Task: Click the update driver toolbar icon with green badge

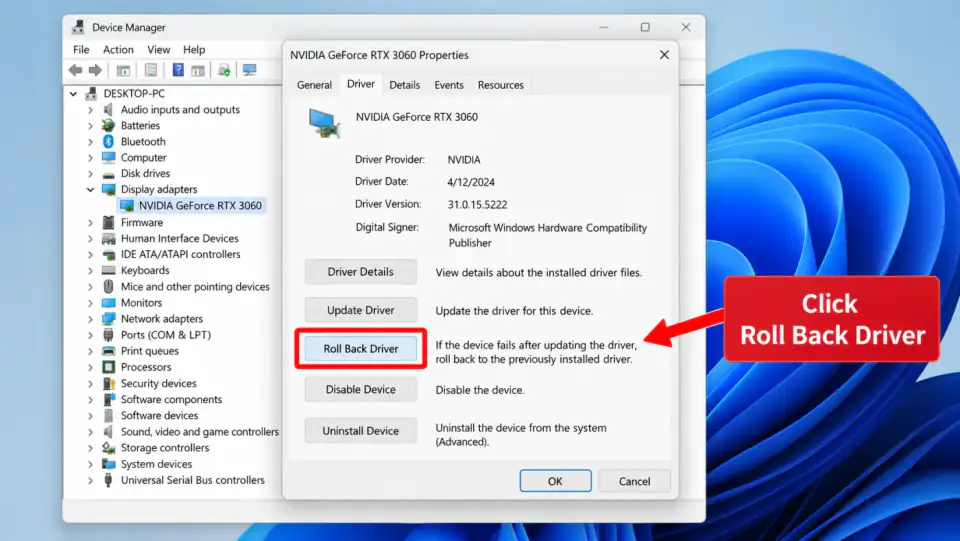Action: (x=224, y=70)
